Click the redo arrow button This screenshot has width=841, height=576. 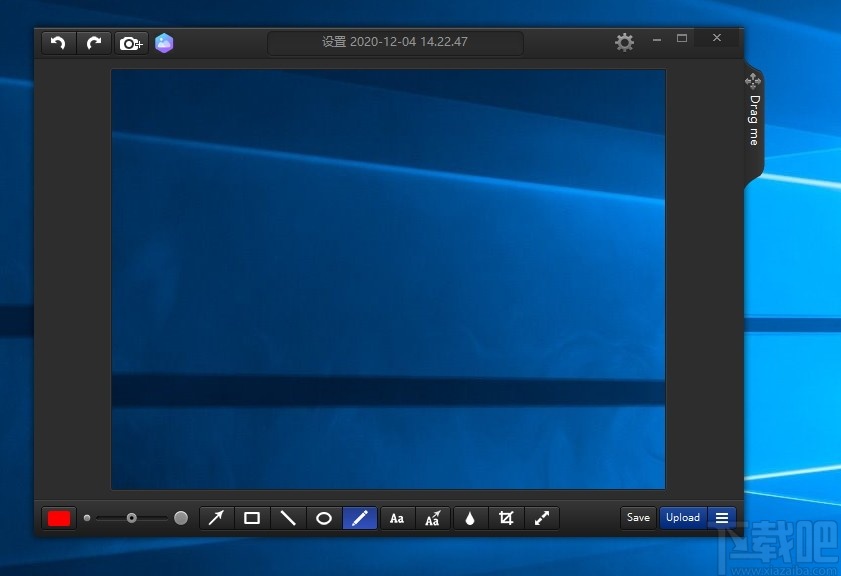94,43
